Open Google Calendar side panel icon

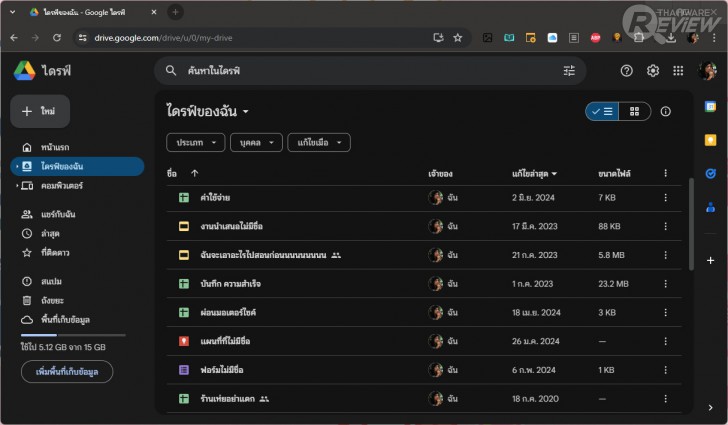pos(710,107)
